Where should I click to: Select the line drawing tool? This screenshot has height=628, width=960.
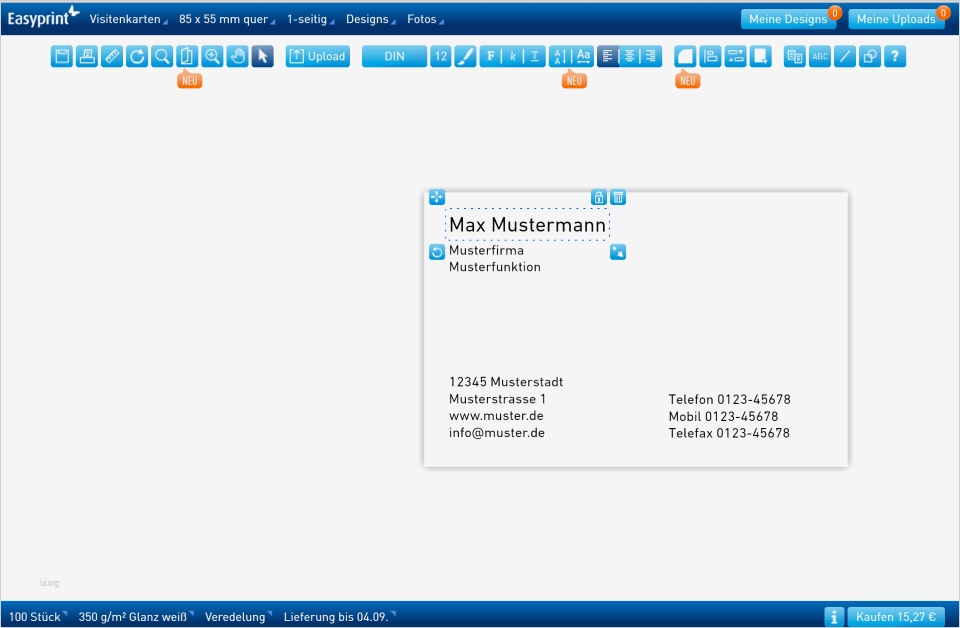(x=845, y=56)
